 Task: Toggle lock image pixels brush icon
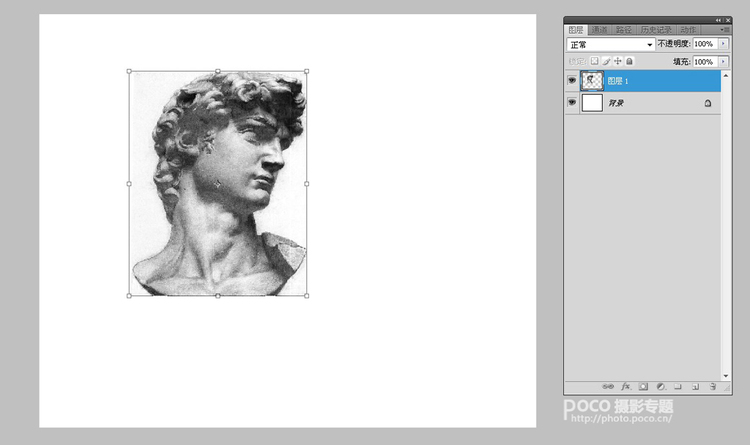(x=606, y=61)
